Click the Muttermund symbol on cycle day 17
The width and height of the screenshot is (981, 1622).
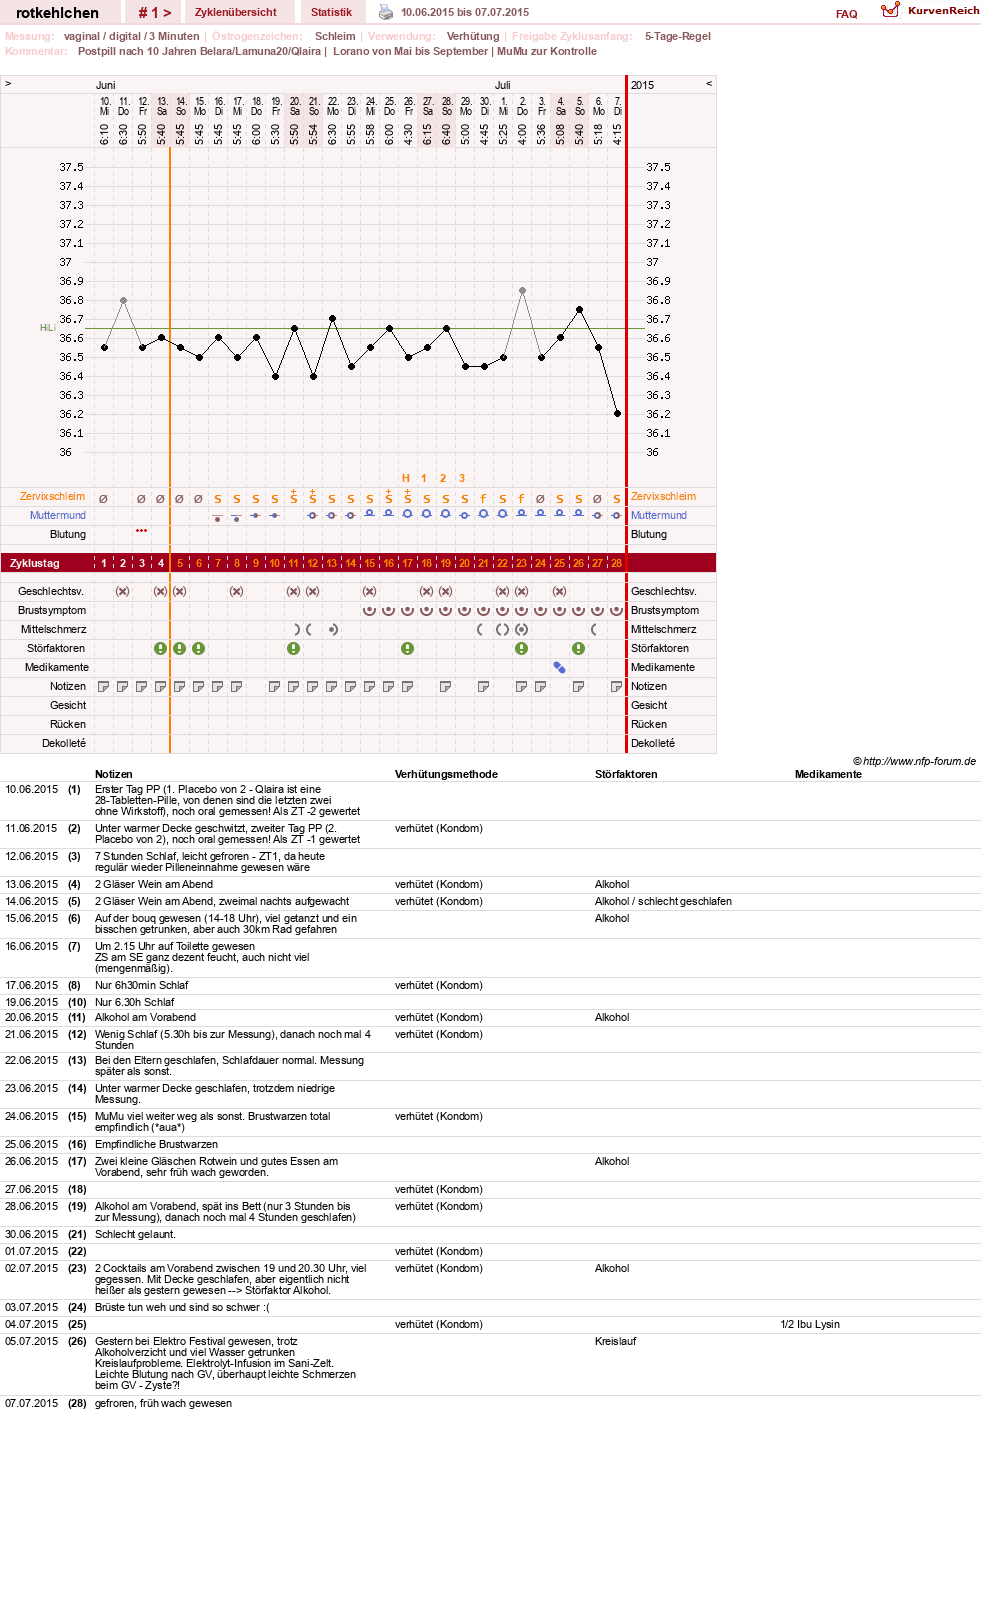point(407,513)
